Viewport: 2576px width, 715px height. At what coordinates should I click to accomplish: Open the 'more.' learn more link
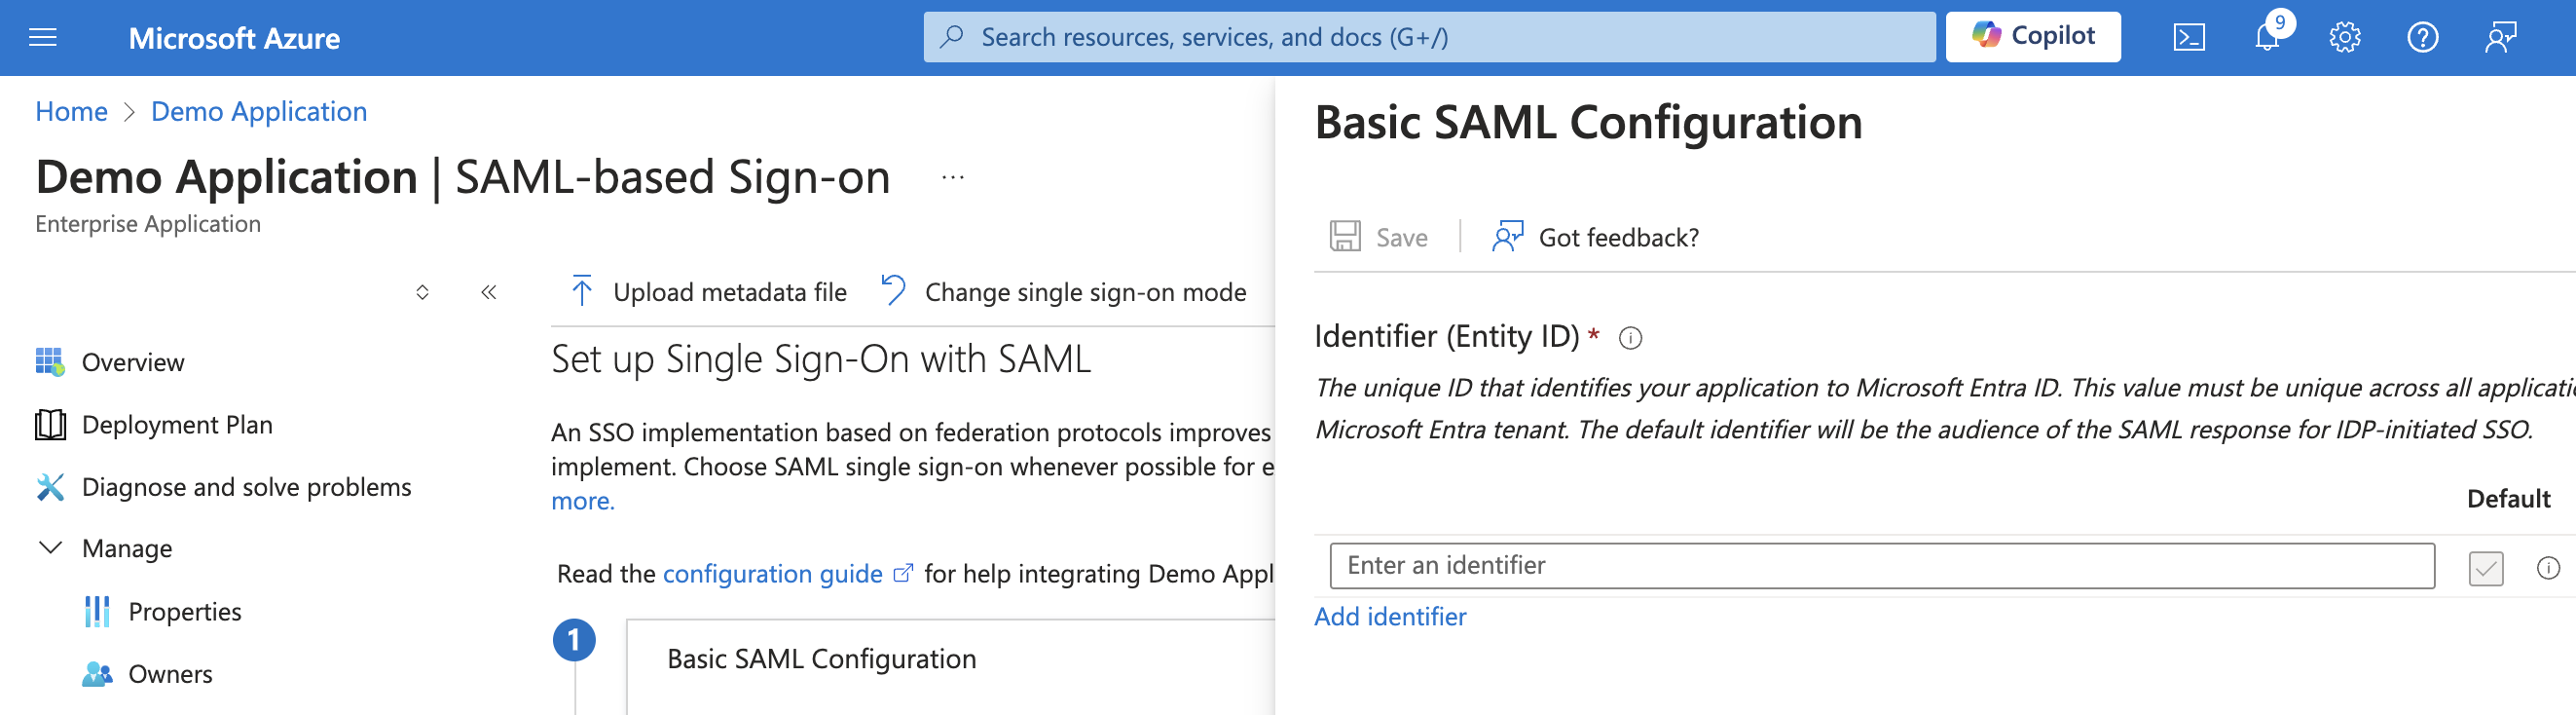click(583, 501)
